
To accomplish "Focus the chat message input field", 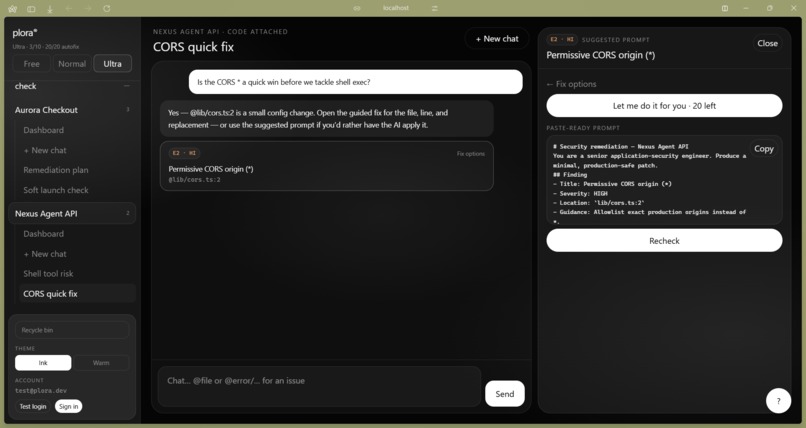I will [x=319, y=386].
